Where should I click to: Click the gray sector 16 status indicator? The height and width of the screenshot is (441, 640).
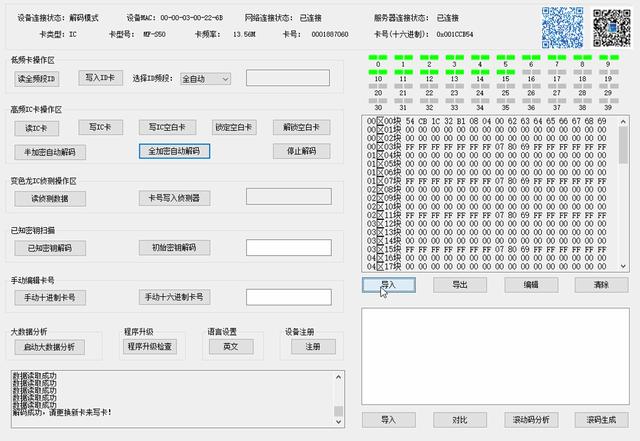[531, 72]
